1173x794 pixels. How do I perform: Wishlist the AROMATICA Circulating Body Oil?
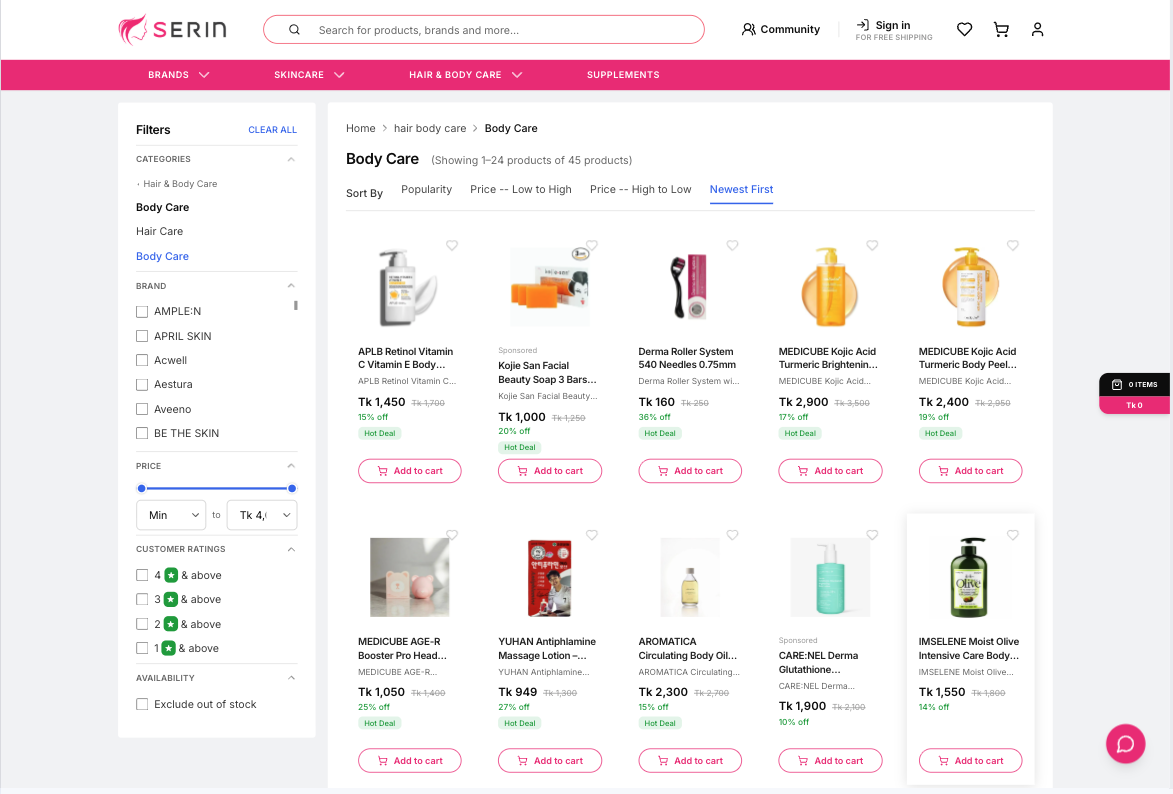pos(732,535)
